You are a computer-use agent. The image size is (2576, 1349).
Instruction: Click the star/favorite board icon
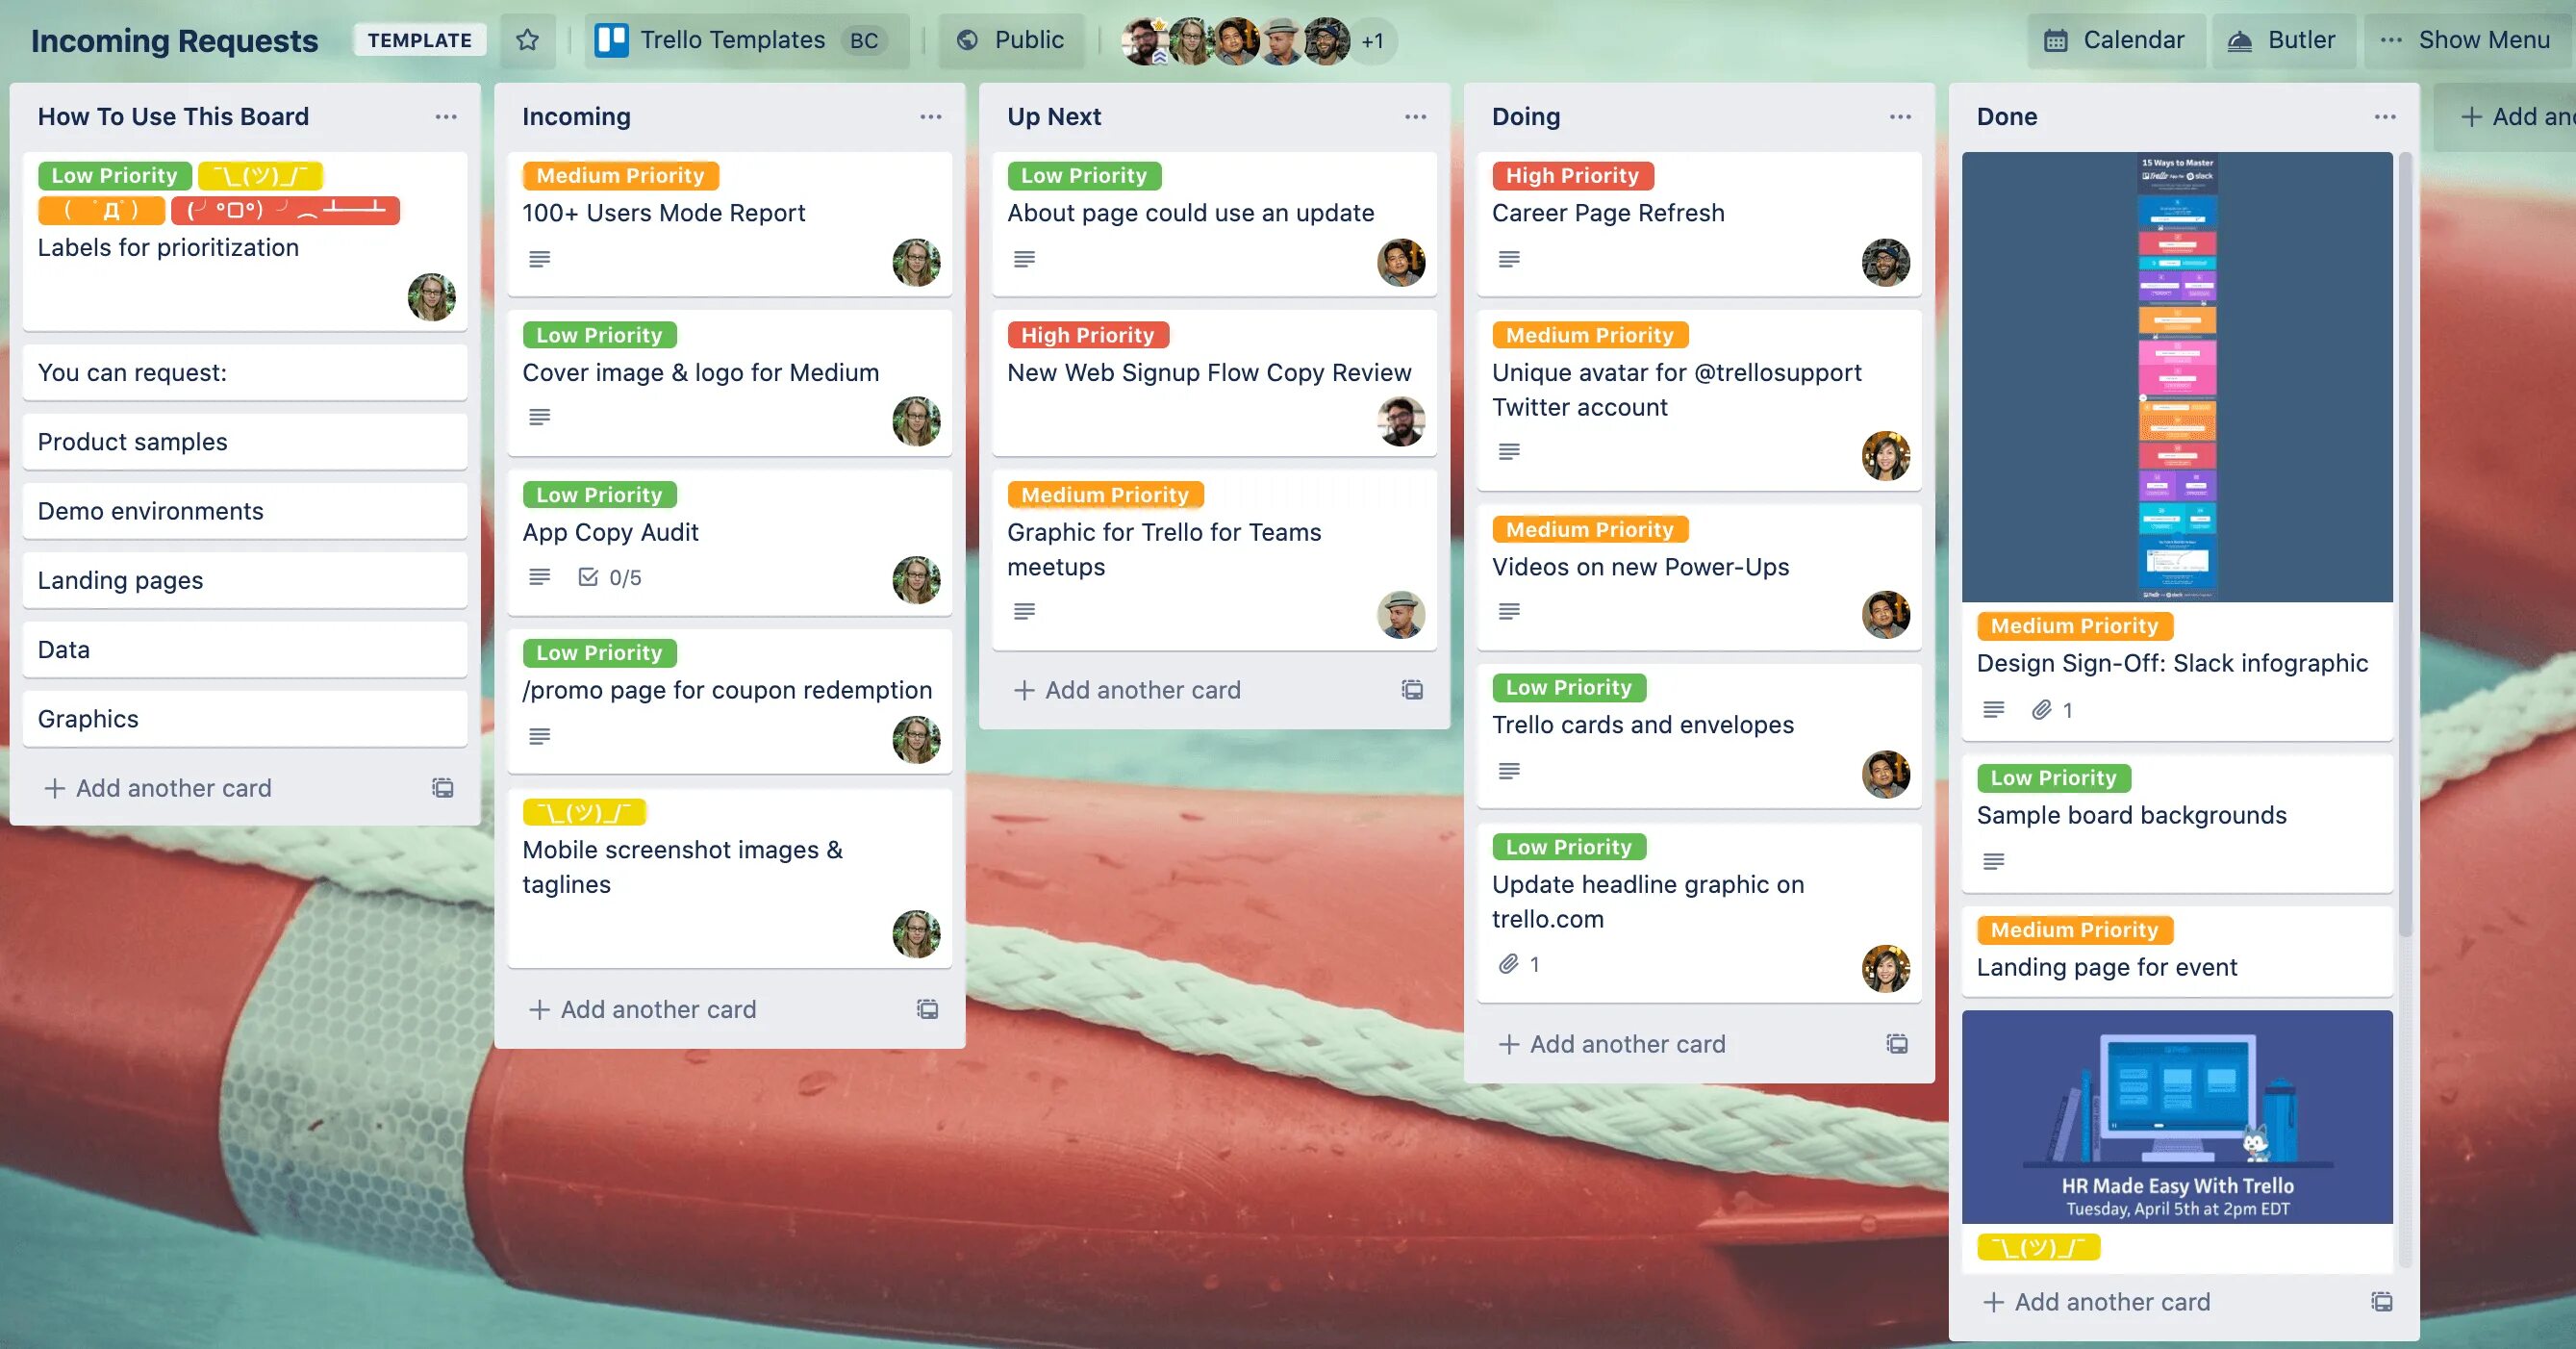(526, 38)
